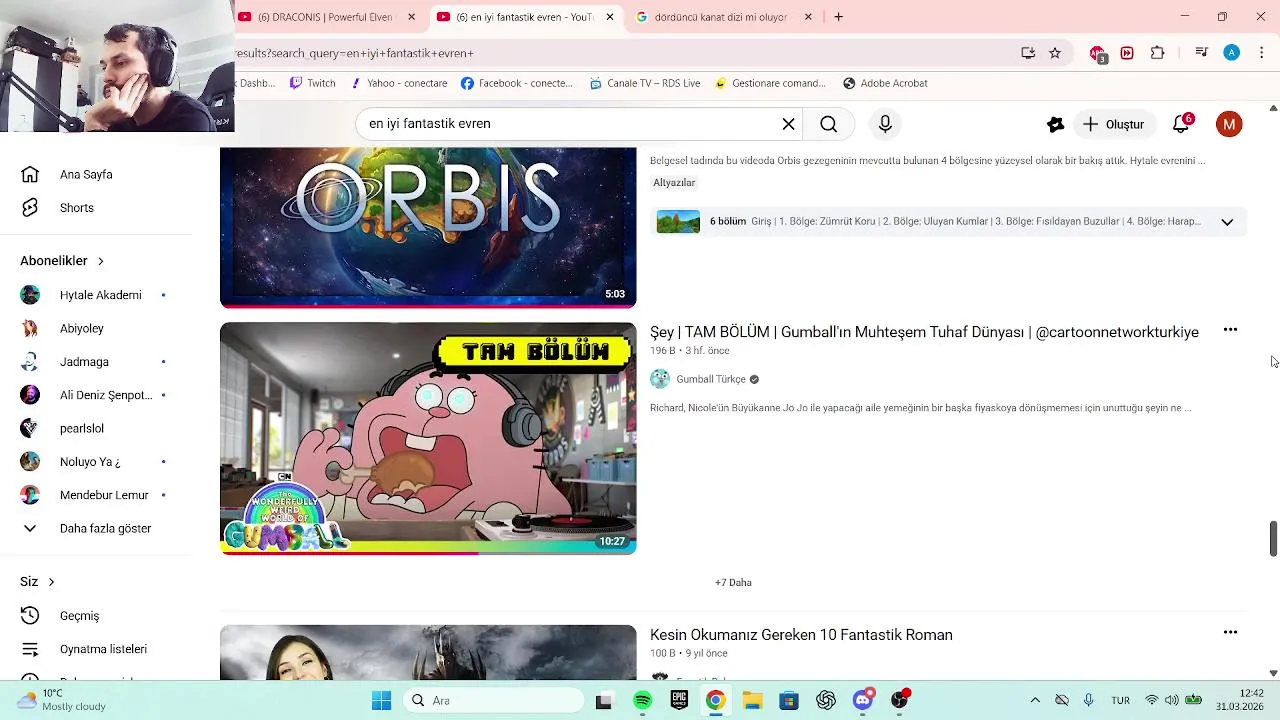This screenshot has width=1280, height=720.
Task: Open the M account avatar menu
Action: click(1229, 124)
